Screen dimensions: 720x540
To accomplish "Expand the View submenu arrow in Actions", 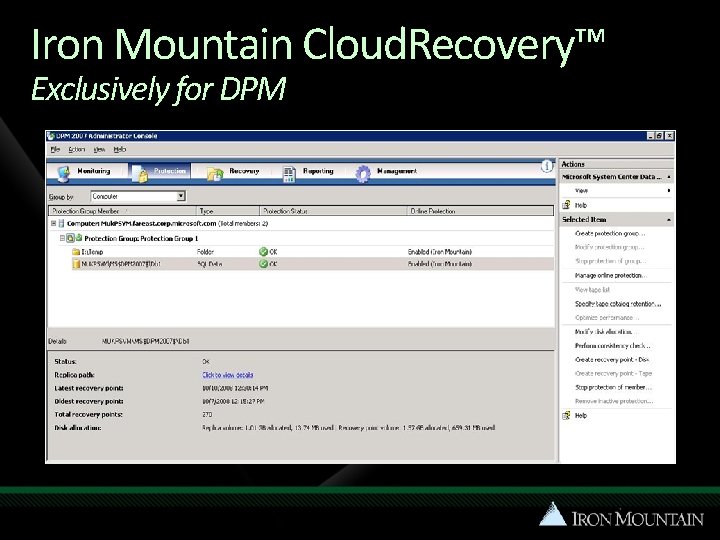I will (x=669, y=191).
